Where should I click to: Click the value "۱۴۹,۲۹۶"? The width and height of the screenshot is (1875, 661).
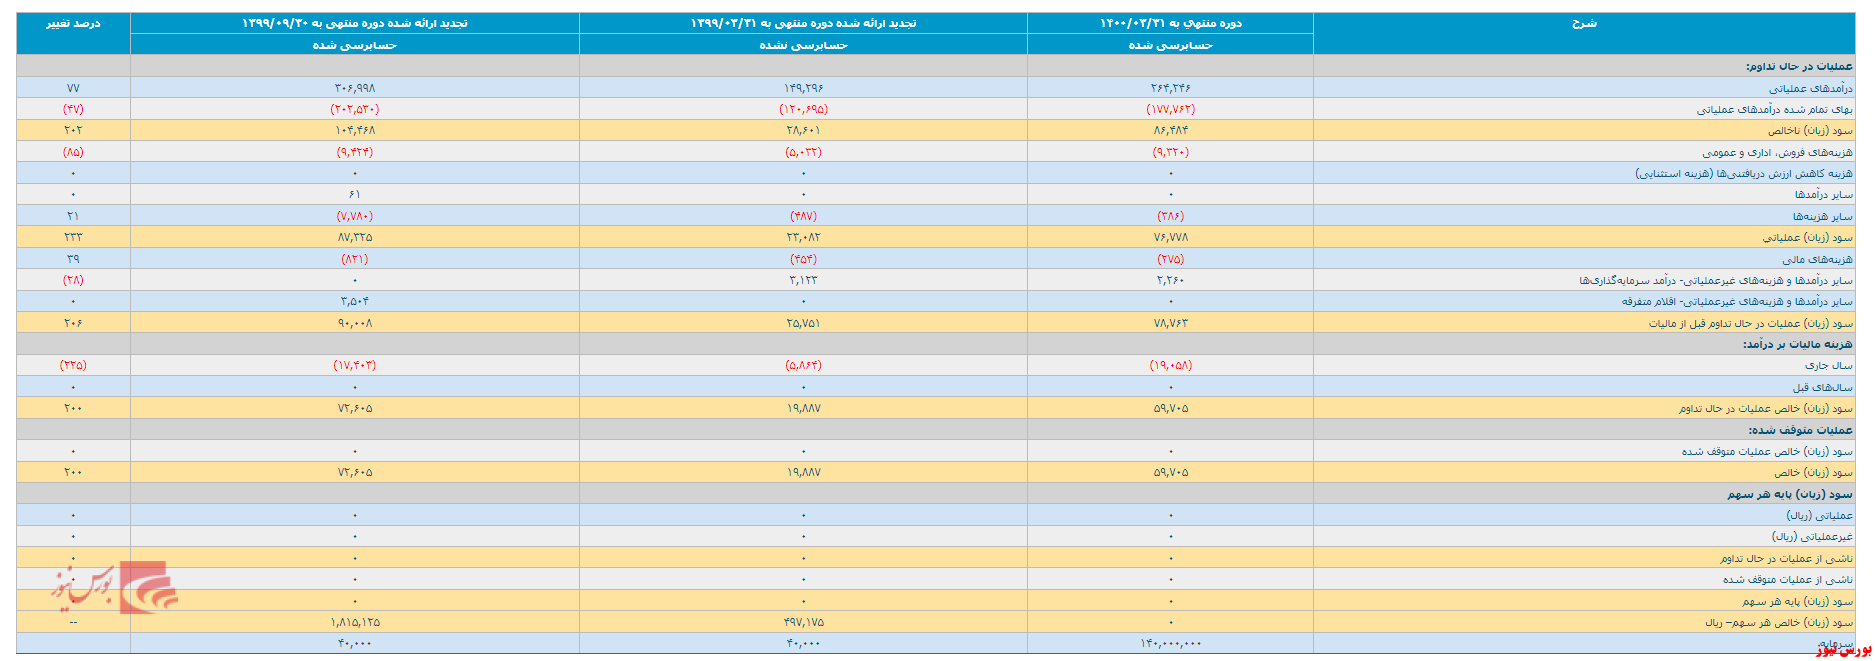click(803, 88)
